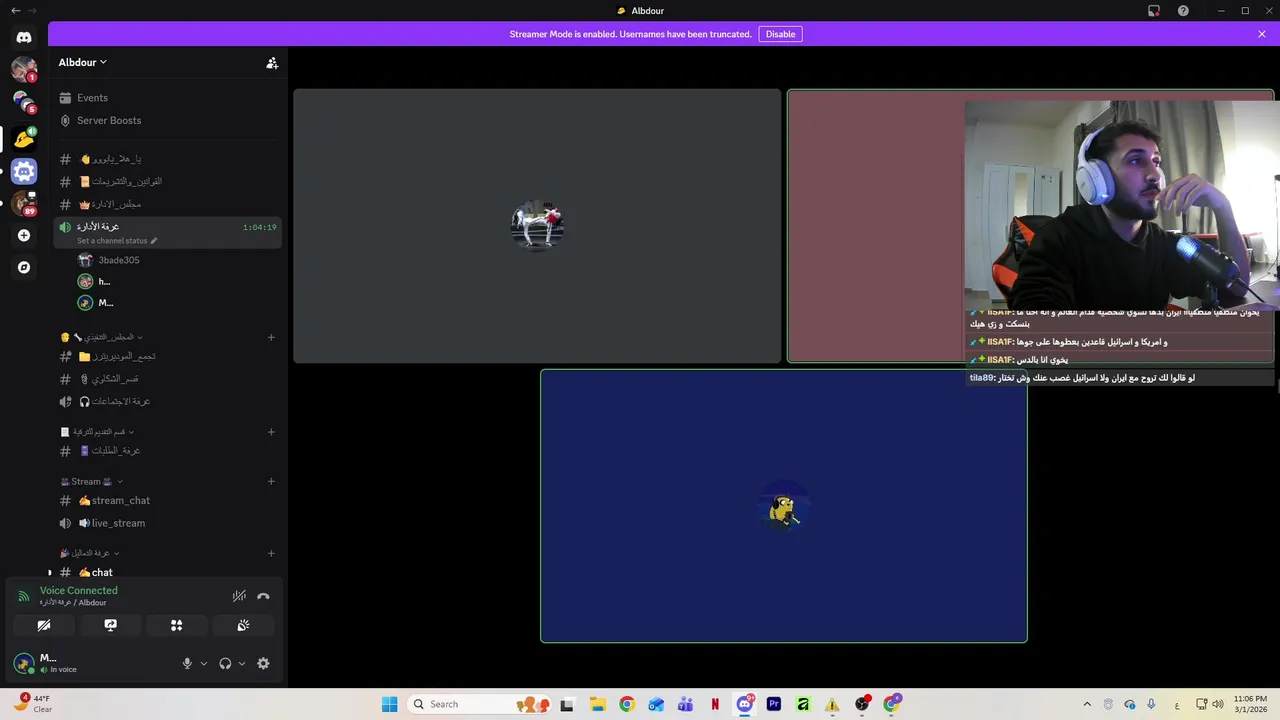Click the Add a Server plus icon
The height and width of the screenshot is (720, 1280).
coord(24,235)
